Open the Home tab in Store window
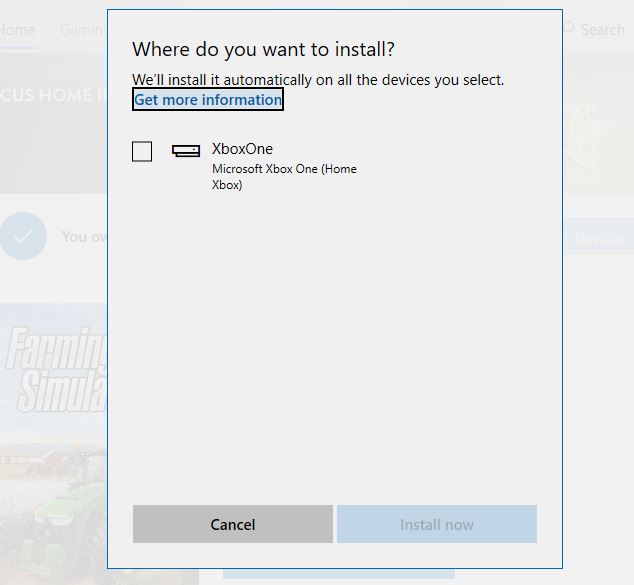634x585 pixels. click(17, 30)
